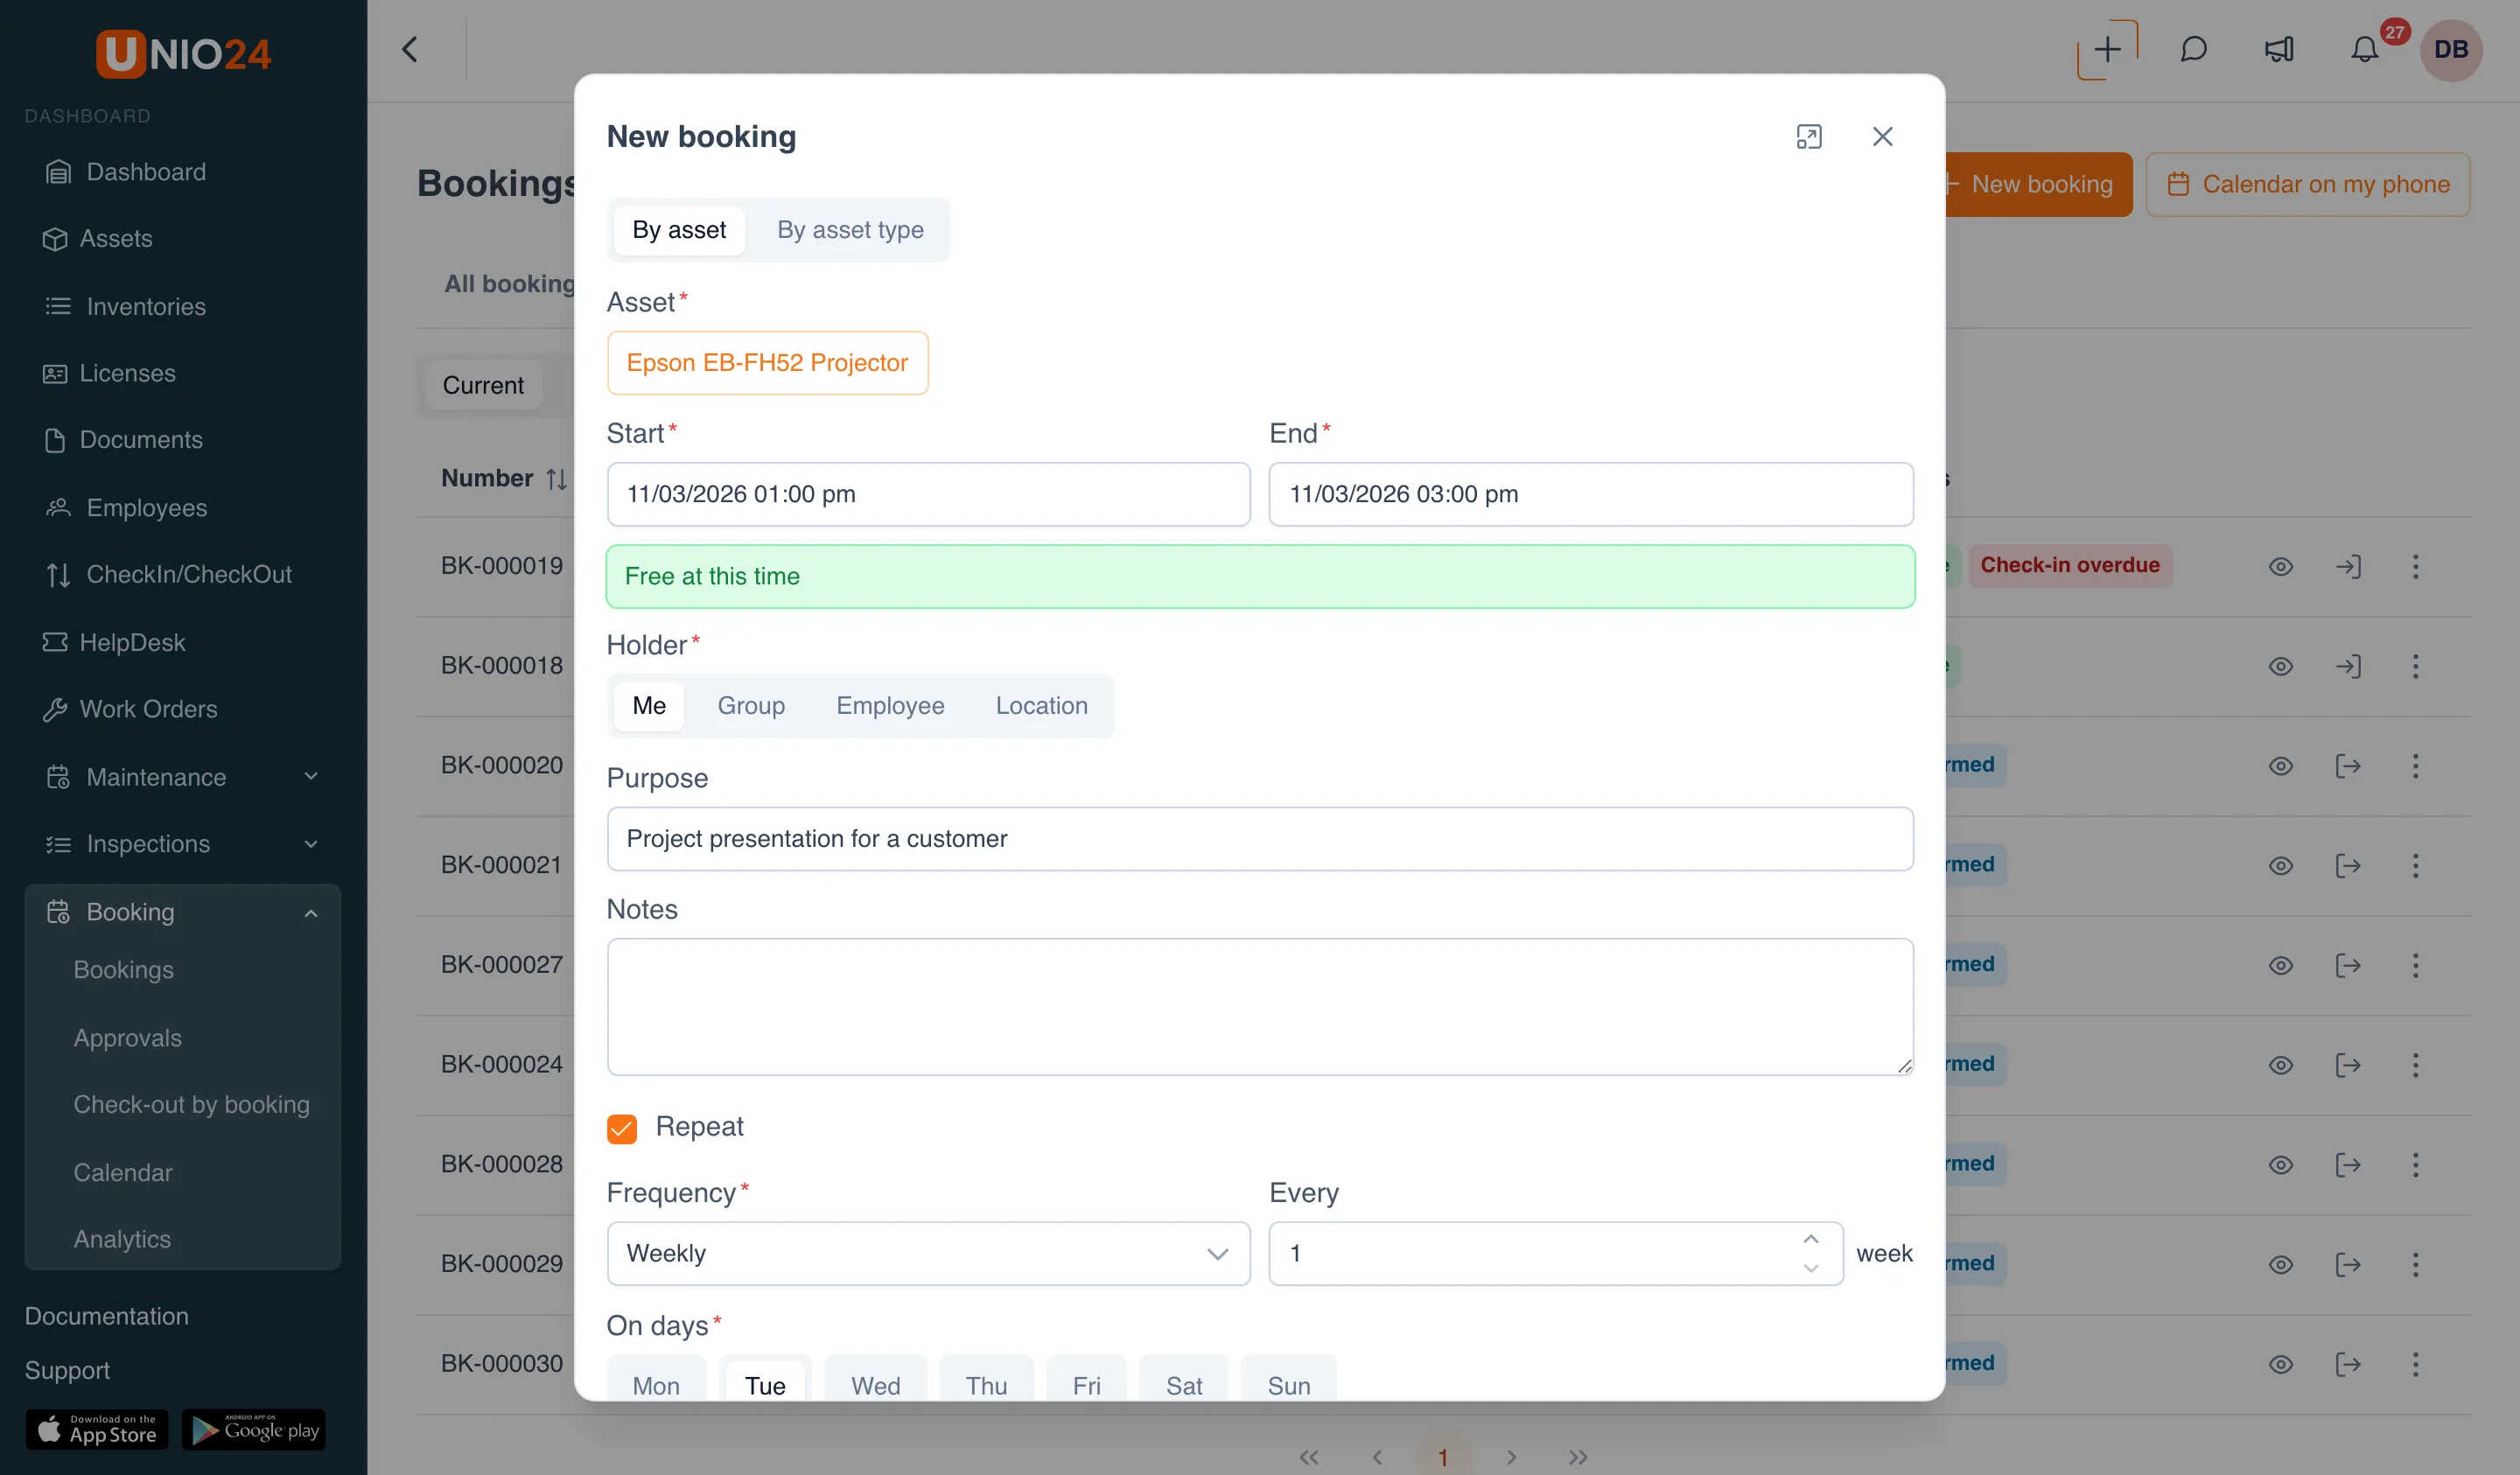This screenshot has height=1475, width=2520.
Task: Check out booking BK-000021 via arrow icon
Action: (x=2348, y=866)
